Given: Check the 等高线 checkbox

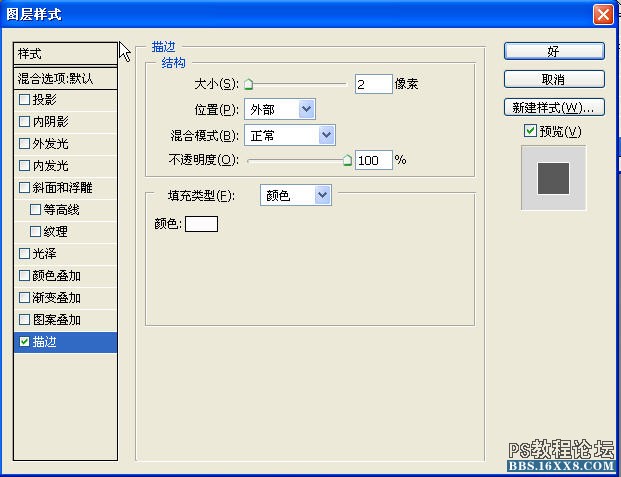Looking at the screenshot, I should [x=36, y=210].
